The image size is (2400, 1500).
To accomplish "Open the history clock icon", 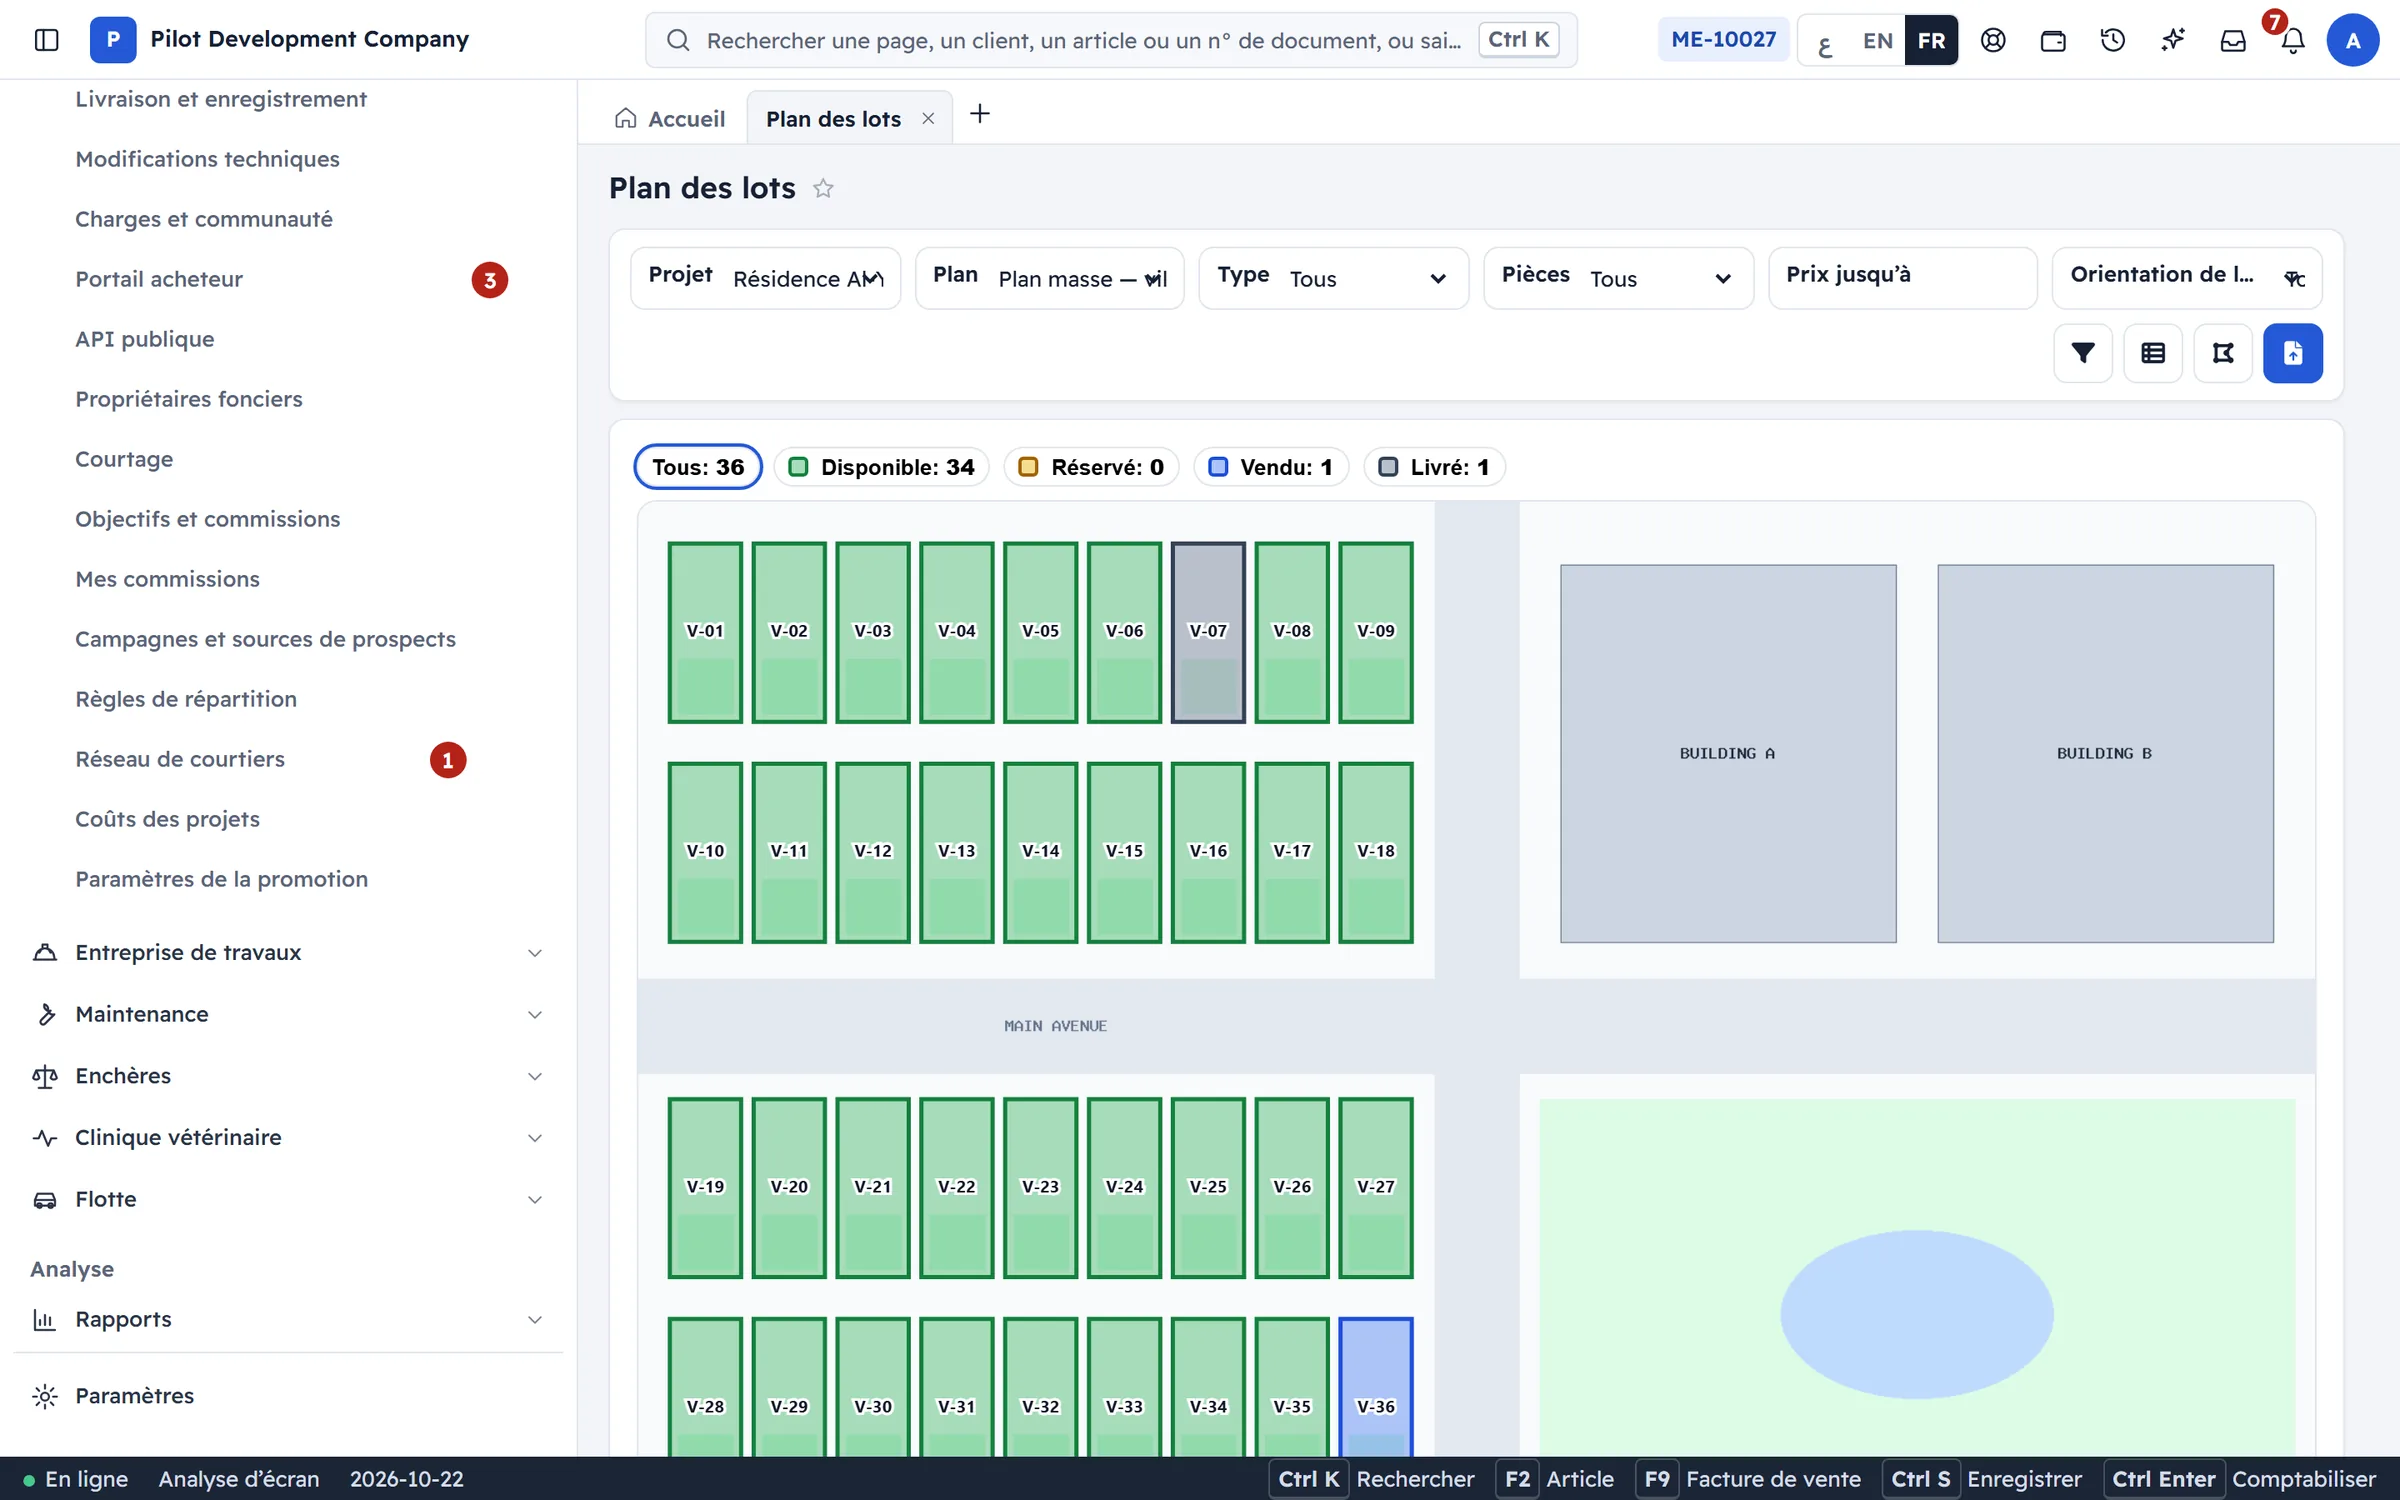I will tap(2113, 40).
